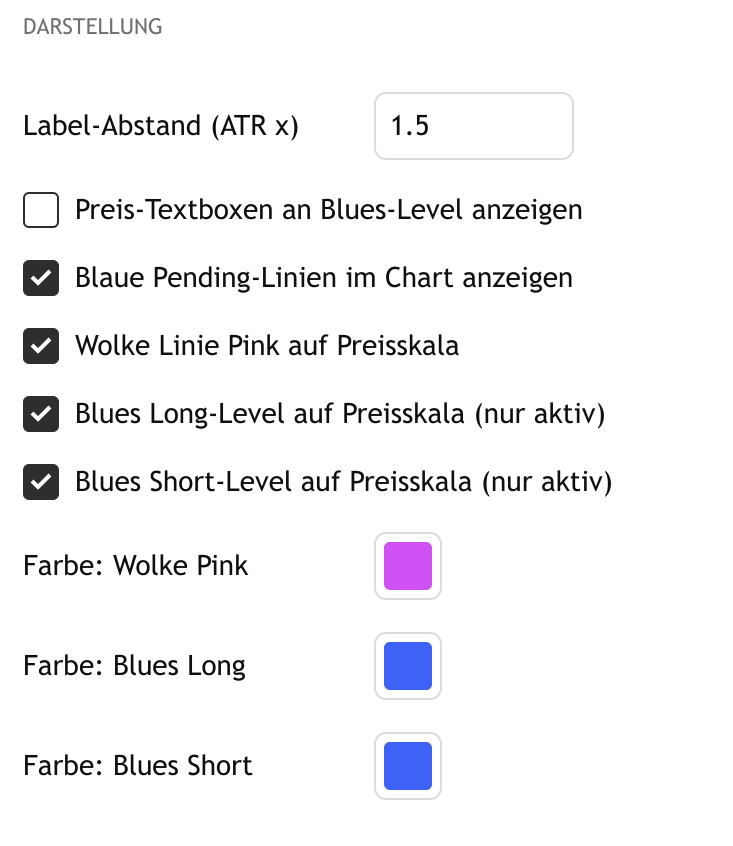The width and height of the screenshot is (733, 846).
Task: Toggle the Wolke Linie Pink checkbox
Action: pyautogui.click(x=41, y=346)
